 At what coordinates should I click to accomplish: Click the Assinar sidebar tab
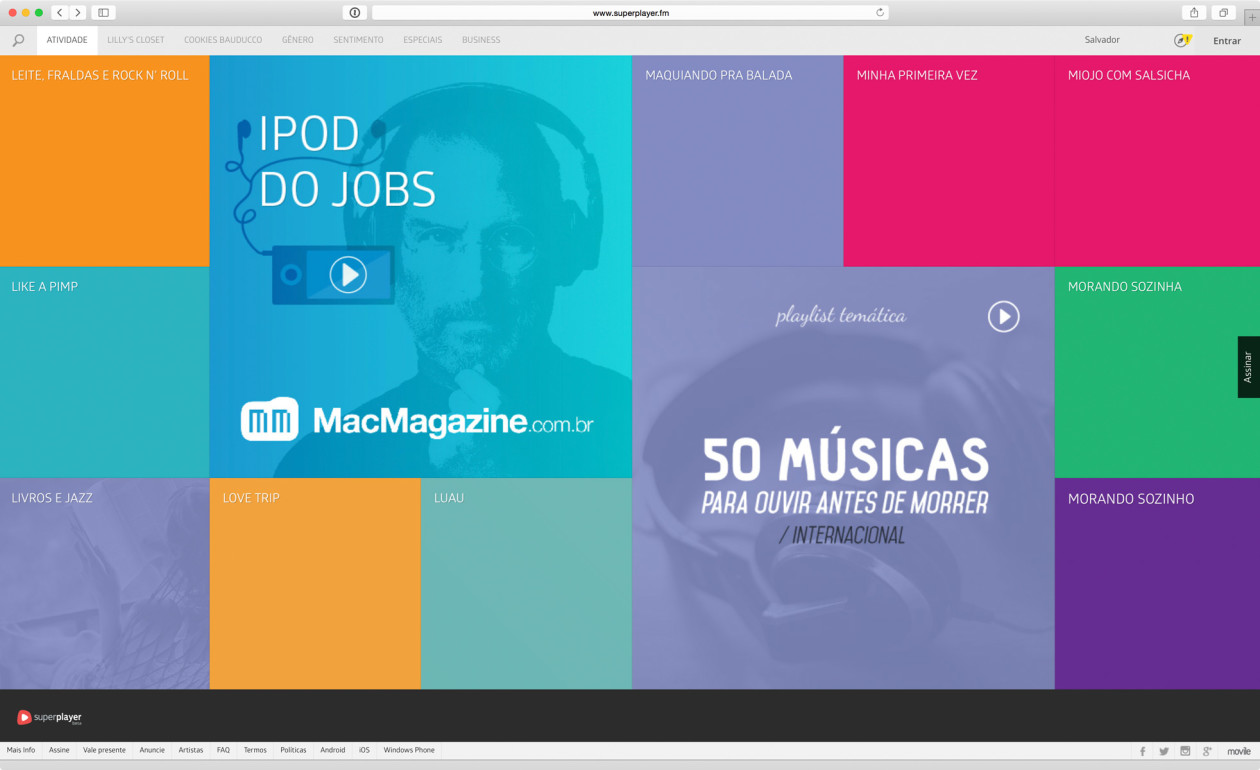point(1248,367)
